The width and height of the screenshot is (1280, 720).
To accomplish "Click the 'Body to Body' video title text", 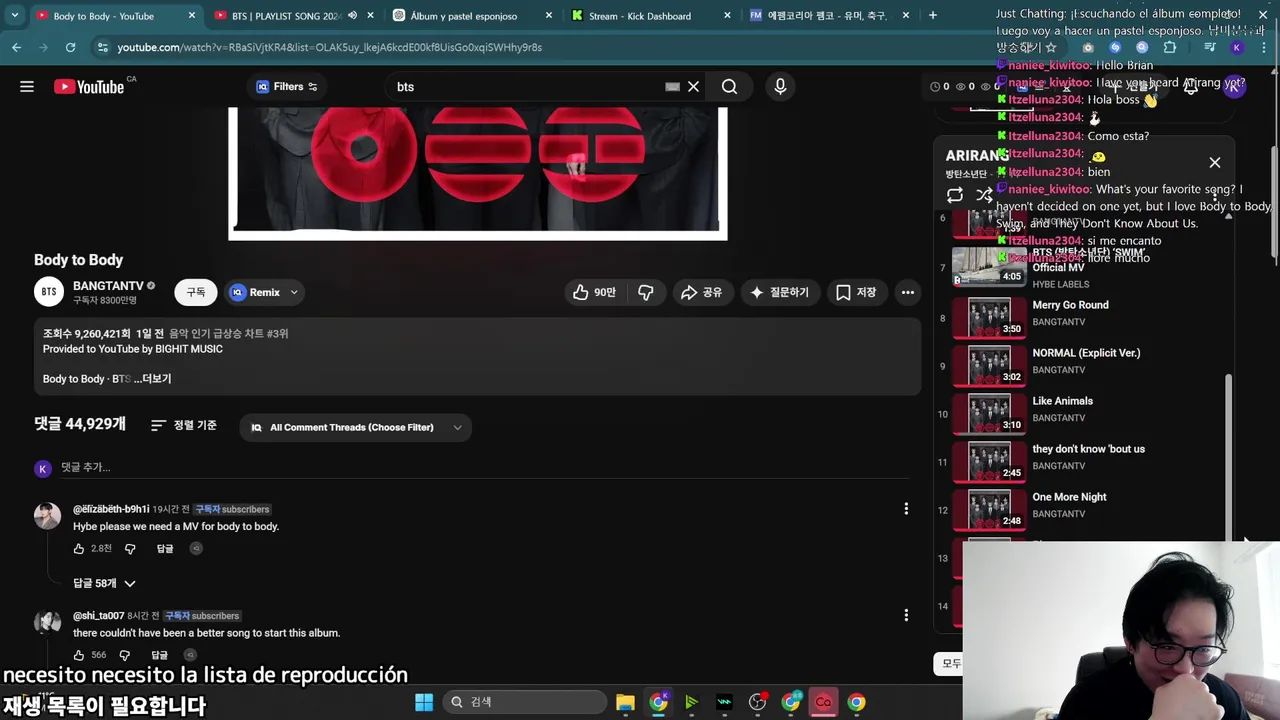I will (78, 260).
